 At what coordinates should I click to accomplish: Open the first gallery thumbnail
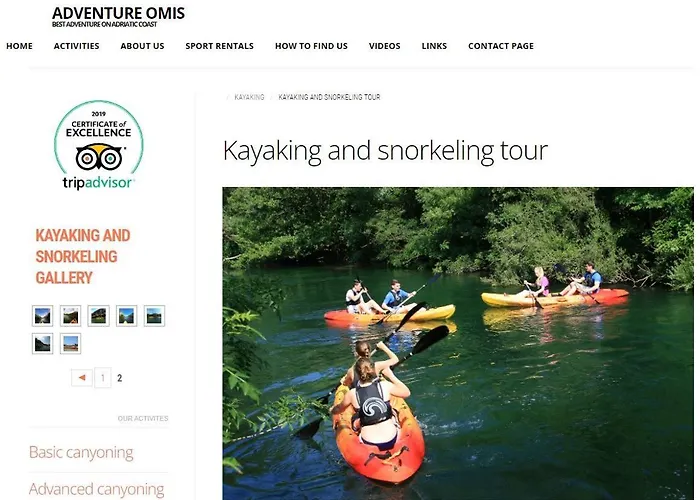point(42,316)
